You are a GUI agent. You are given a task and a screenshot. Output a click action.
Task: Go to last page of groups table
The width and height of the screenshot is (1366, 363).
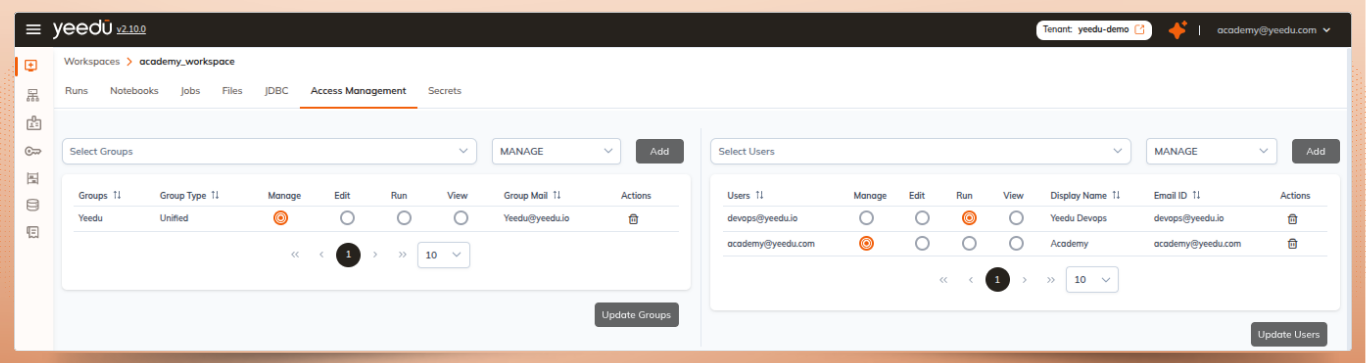coord(402,255)
